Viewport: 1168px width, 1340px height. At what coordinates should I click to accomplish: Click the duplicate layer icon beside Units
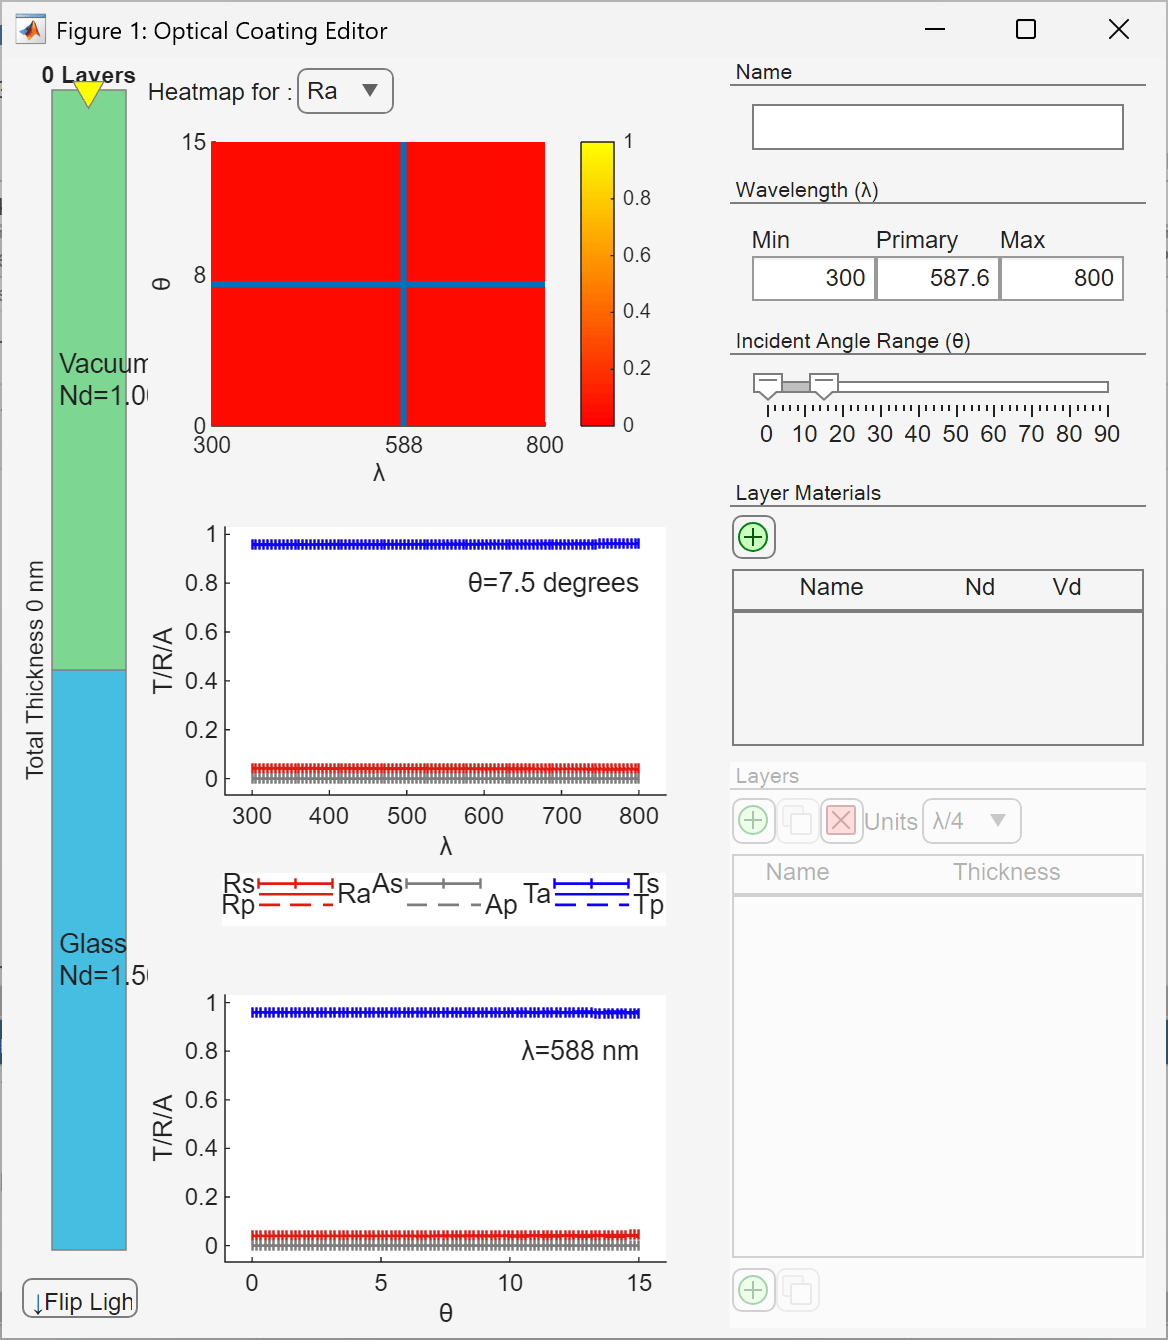(x=798, y=822)
